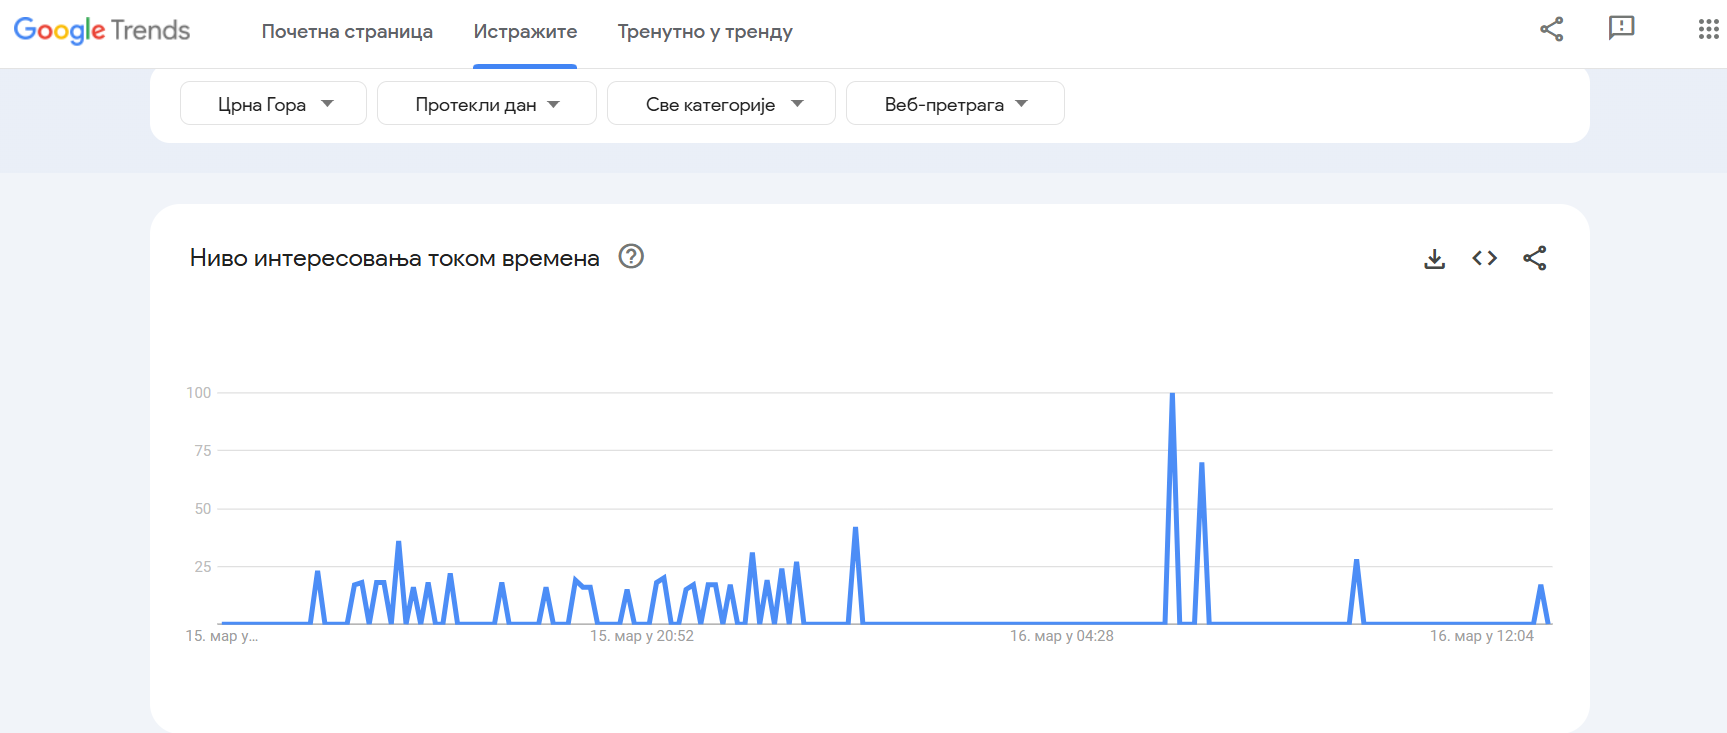Image resolution: width=1727 pixels, height=733 pixels.
Task: Expand the Црна Гора region dropdown
Action: [273, 103]
